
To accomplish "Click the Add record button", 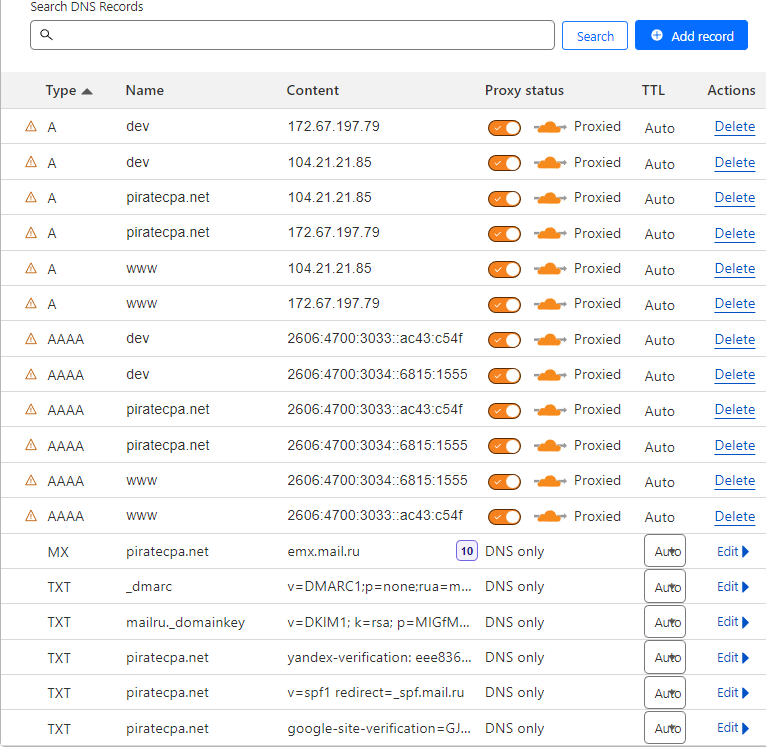I will tap(691, 35).
